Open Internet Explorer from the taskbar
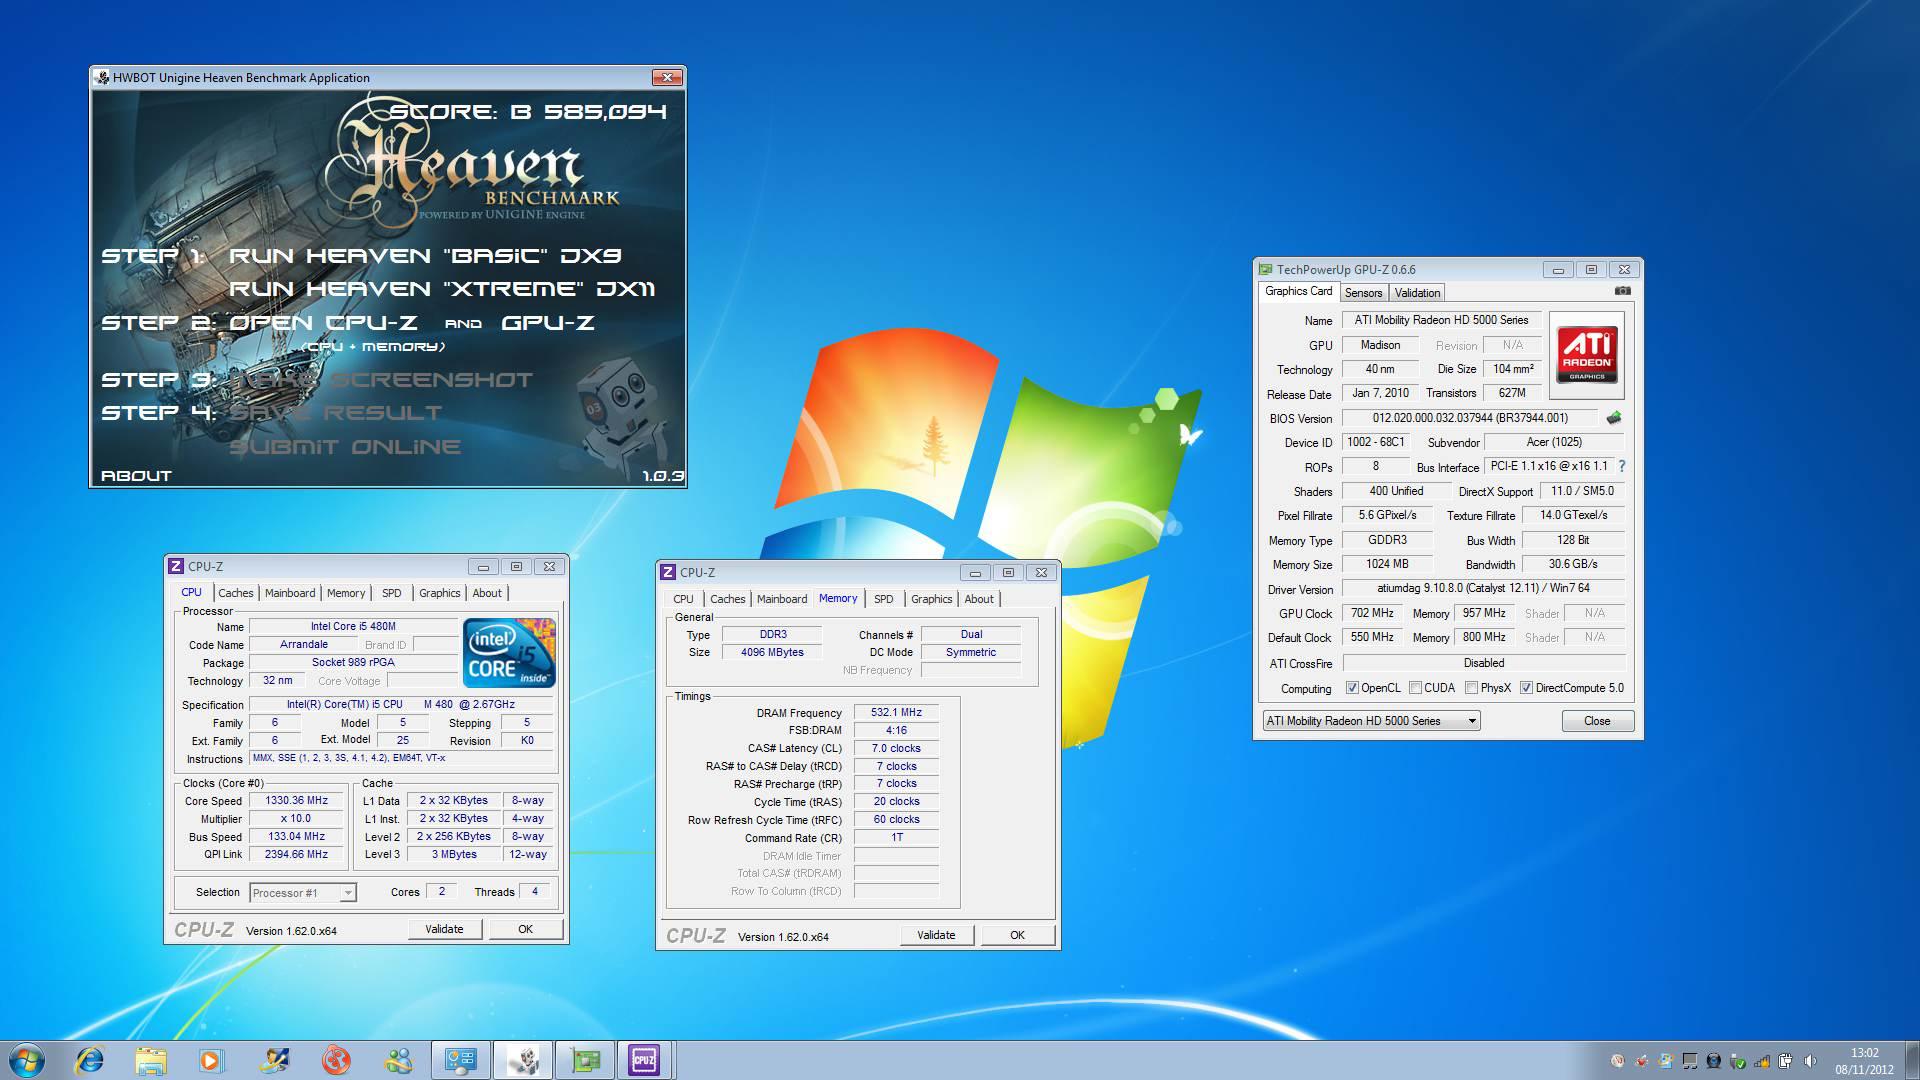The width and height of the screenshot is (1920, 1080). point(90,1060)
